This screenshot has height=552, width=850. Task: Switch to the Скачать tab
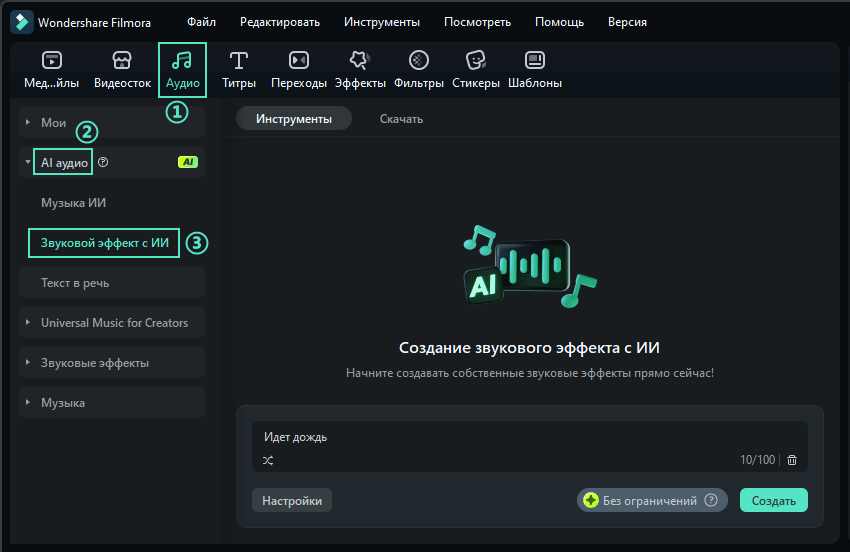click(x=401, y=119)
